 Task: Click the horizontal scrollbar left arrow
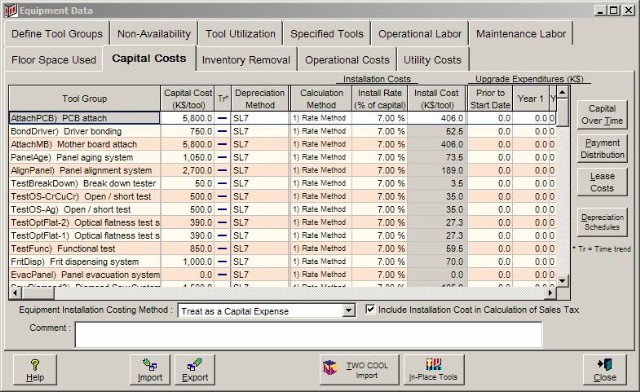point(15,293)
